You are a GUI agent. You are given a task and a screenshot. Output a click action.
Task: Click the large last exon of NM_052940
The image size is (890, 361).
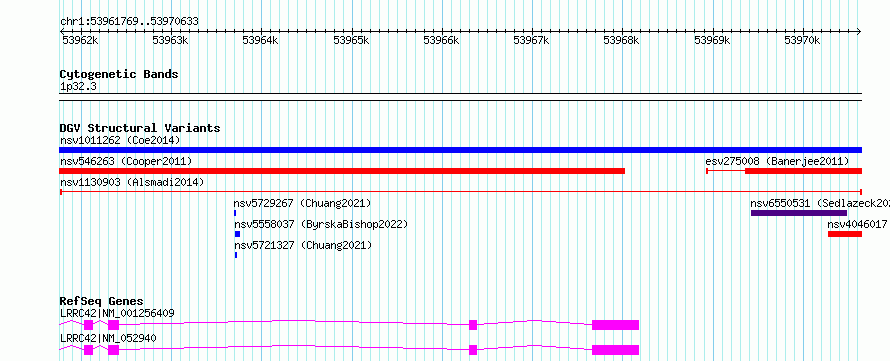pos(615,350)
